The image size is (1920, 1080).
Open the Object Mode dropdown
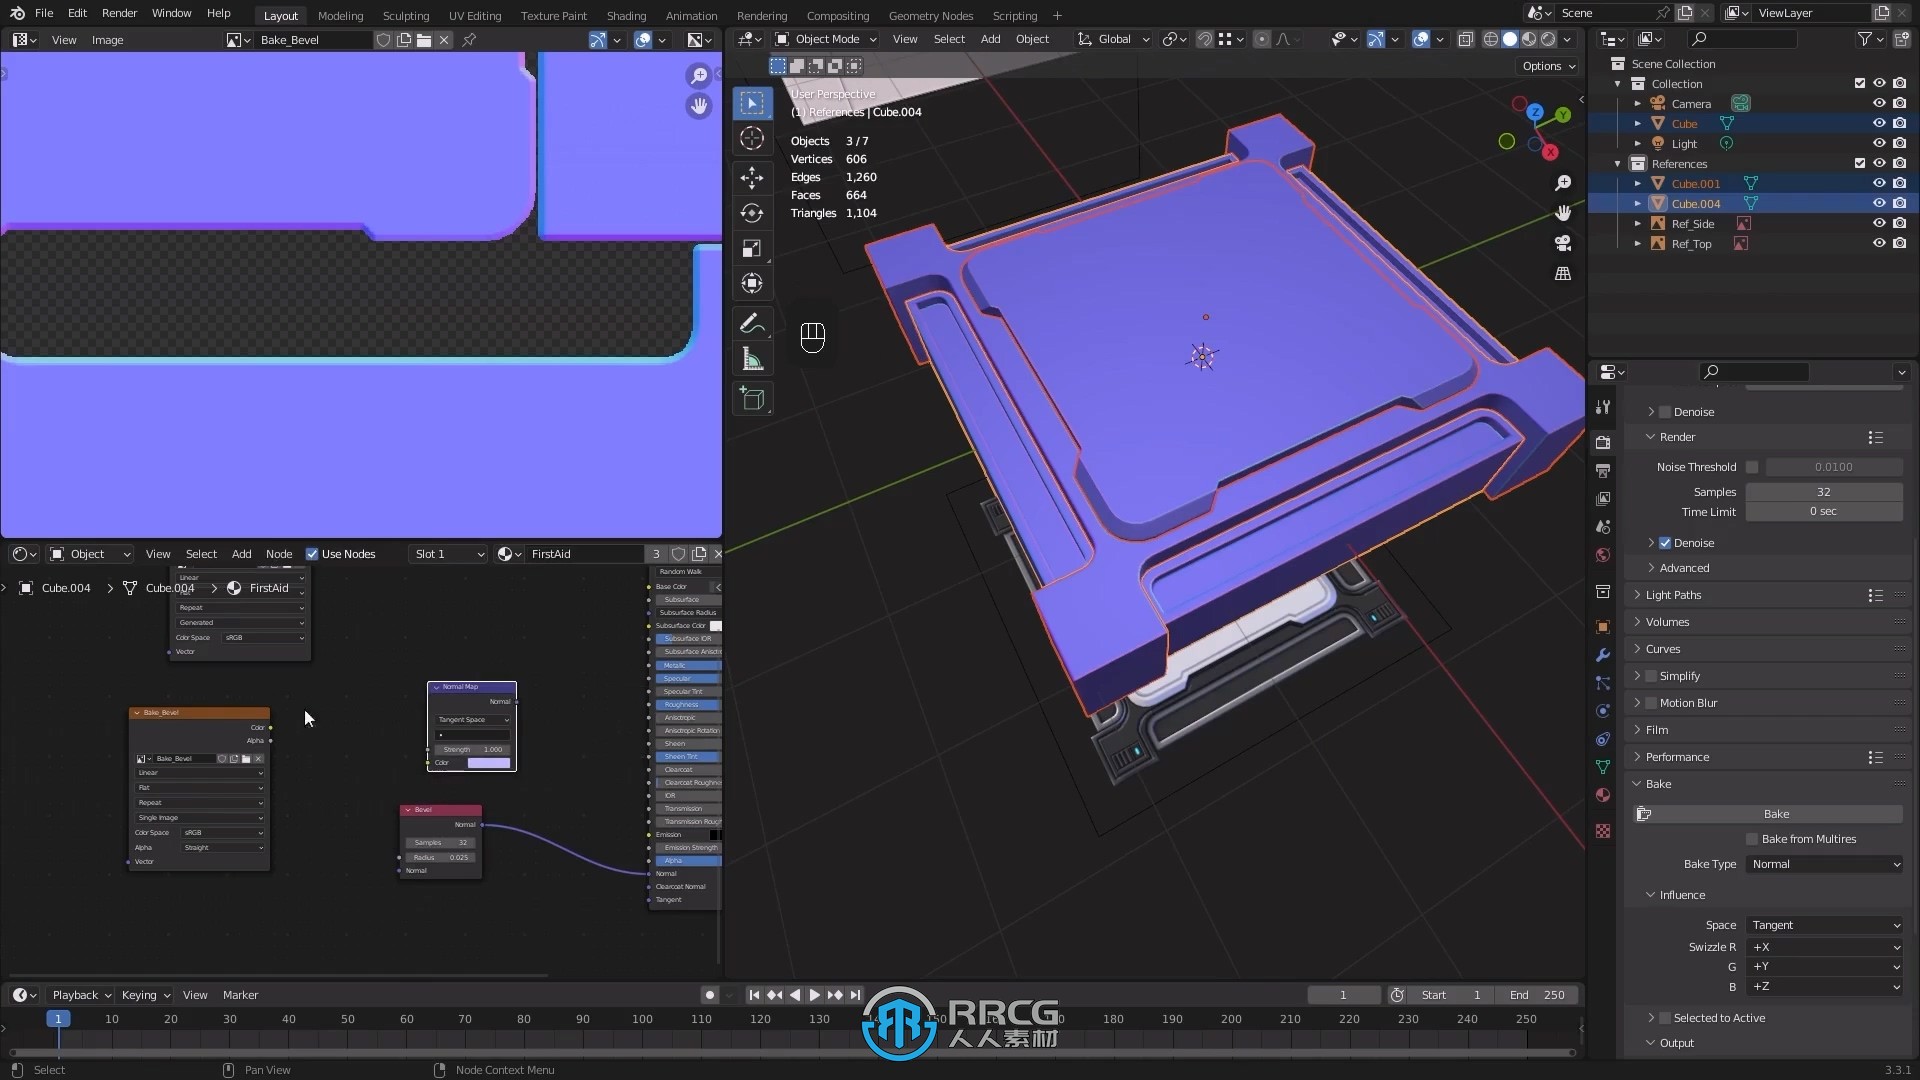826,39
